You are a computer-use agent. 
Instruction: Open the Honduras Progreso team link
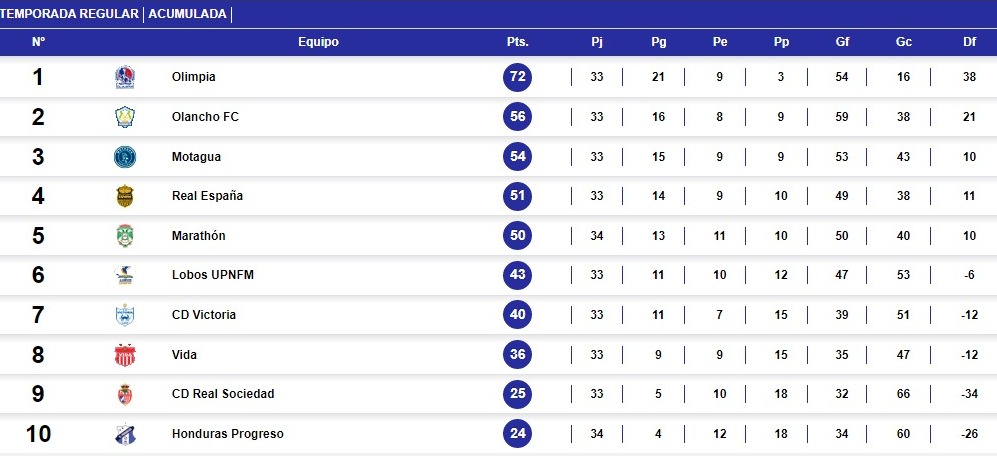227,434
